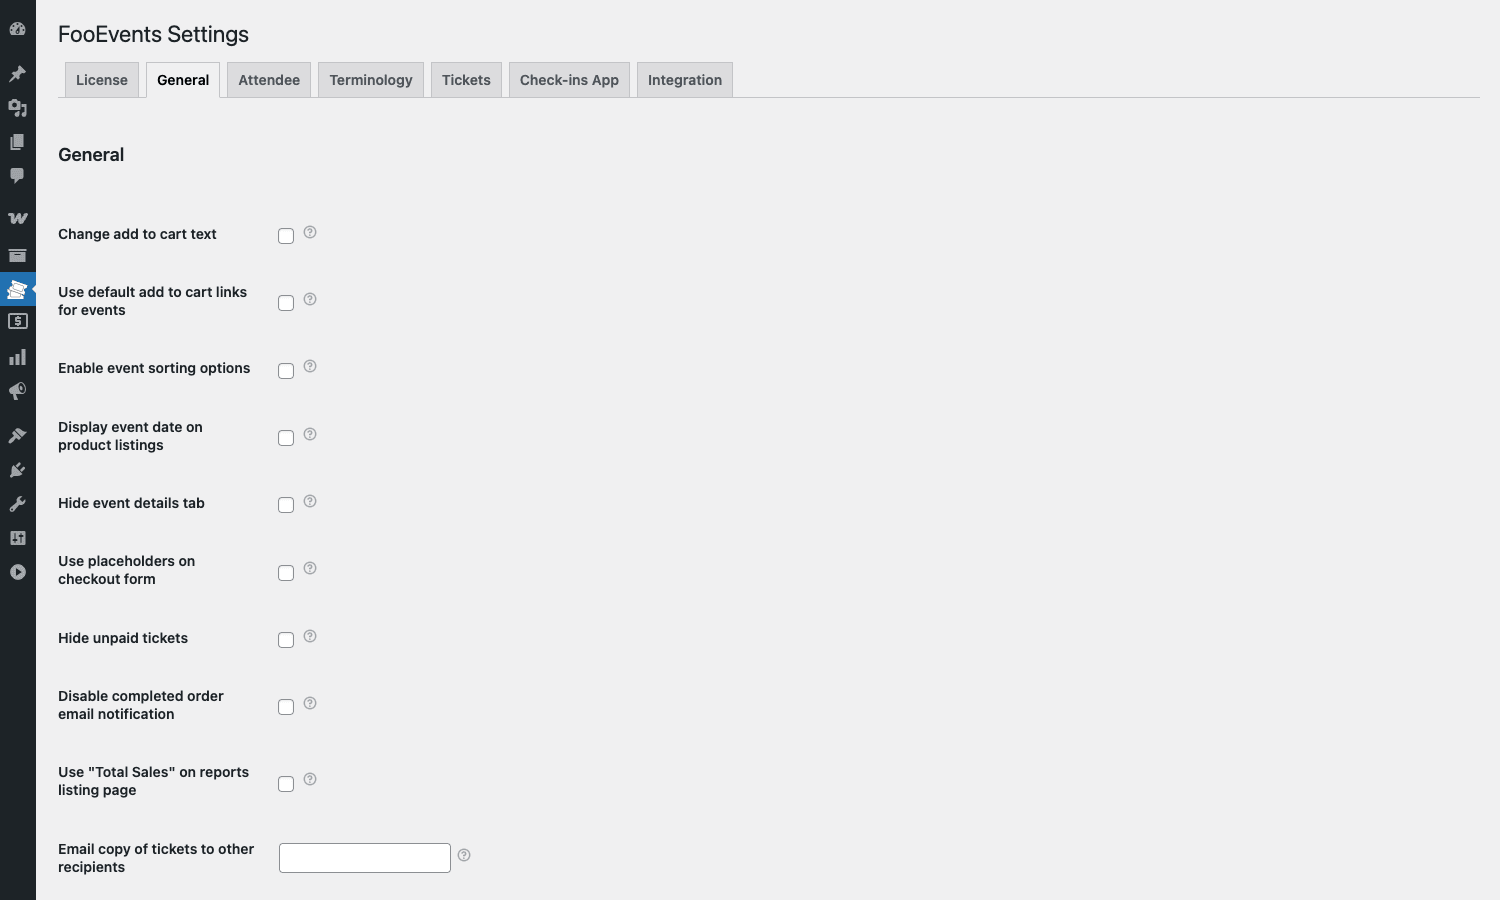Open the Terminology tab

click(x=371, y=80)
